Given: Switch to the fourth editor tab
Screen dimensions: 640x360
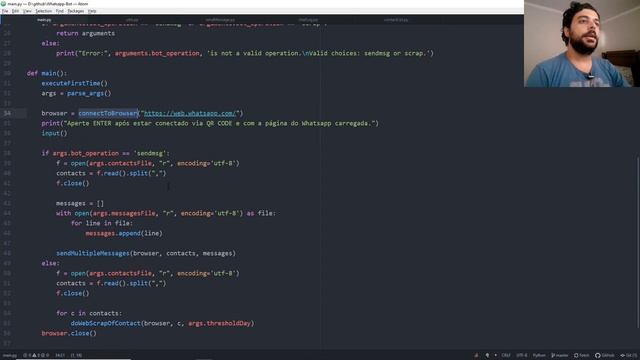Looking at the screenshot, I should coord(308,20).
